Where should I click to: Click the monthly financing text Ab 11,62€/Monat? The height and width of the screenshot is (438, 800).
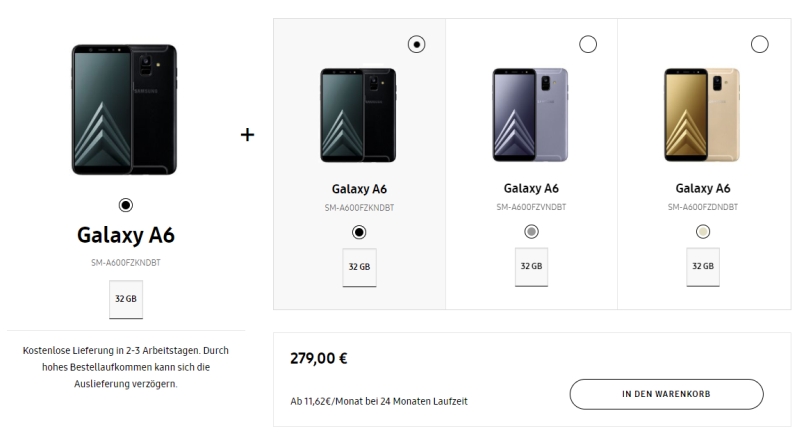(x=378, y=401)
